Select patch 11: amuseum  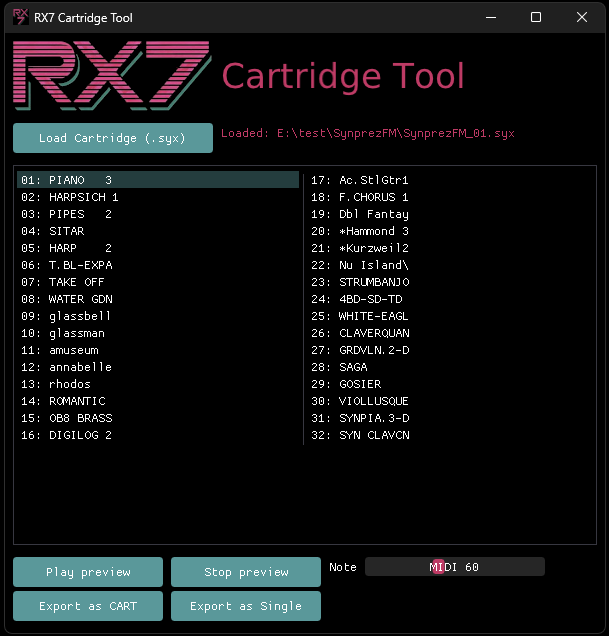[x=158, y=350]
